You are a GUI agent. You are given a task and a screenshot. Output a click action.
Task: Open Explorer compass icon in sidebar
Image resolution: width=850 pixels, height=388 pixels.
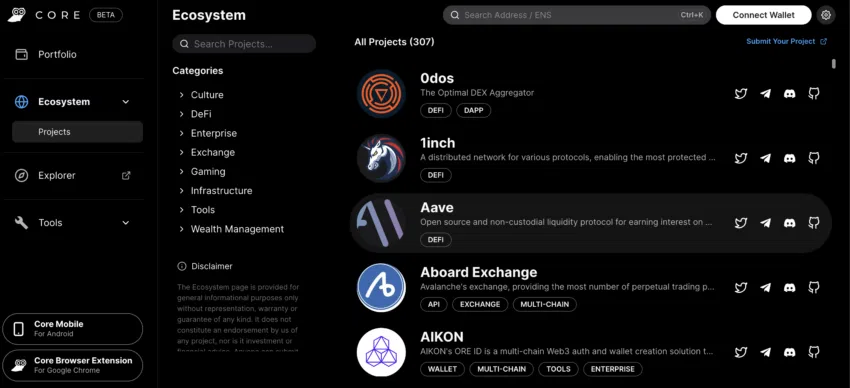click(21, 176)
